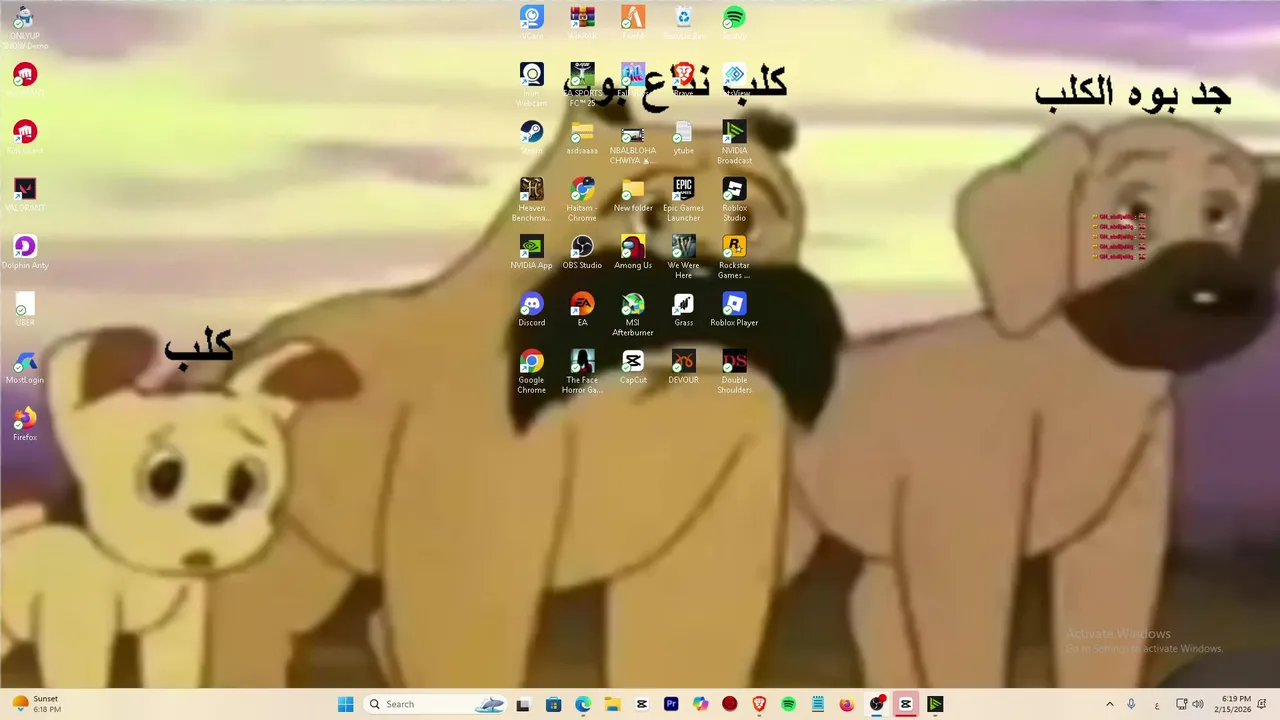This screenshot has height=720, width=1280.
Task: Select the UBER file on the desktop
Action: (x=25, y=309)
